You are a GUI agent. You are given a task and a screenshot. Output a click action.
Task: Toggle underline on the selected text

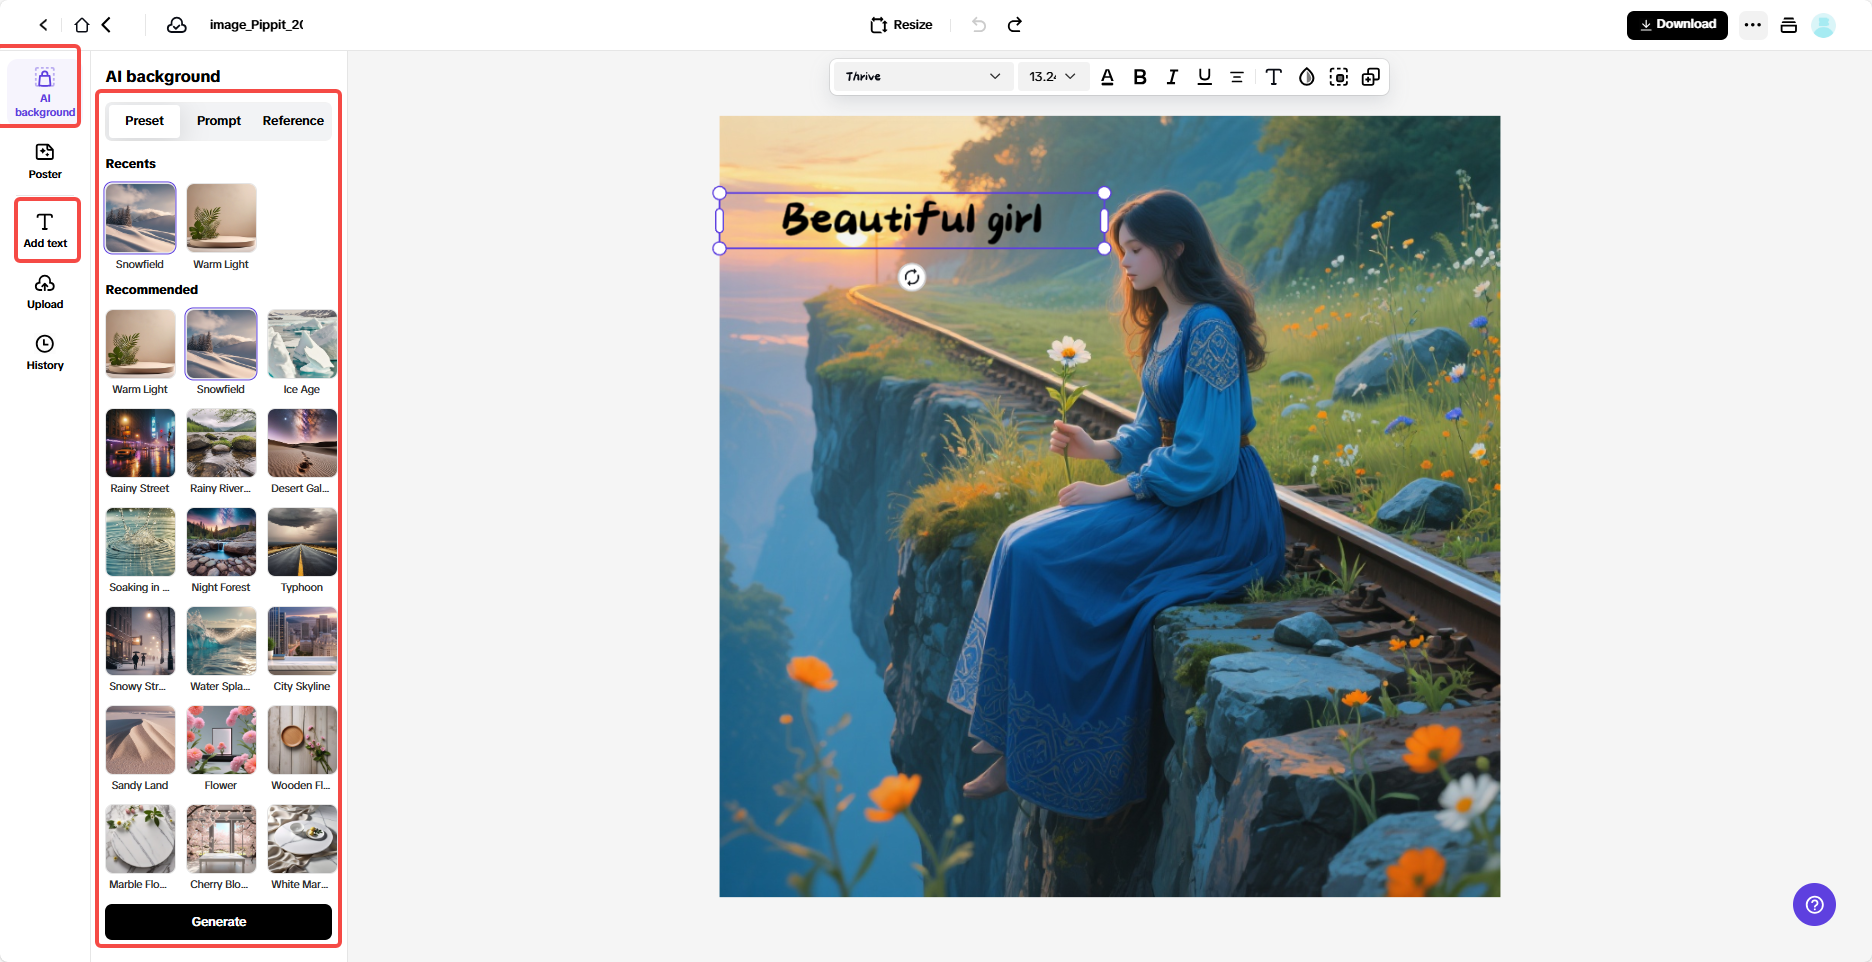1204,76
